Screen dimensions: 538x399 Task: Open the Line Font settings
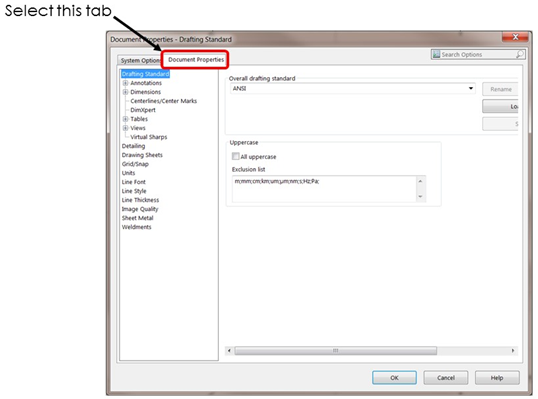tap(133, 182)
